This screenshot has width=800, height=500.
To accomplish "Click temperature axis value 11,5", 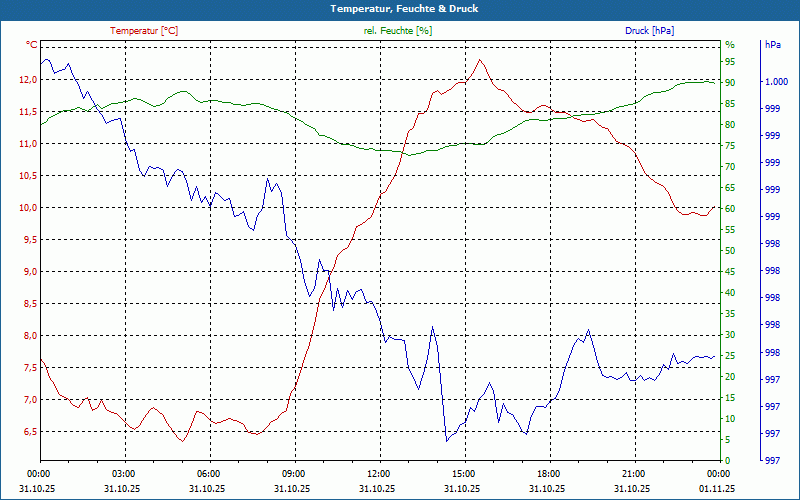I will coord(29,112).
